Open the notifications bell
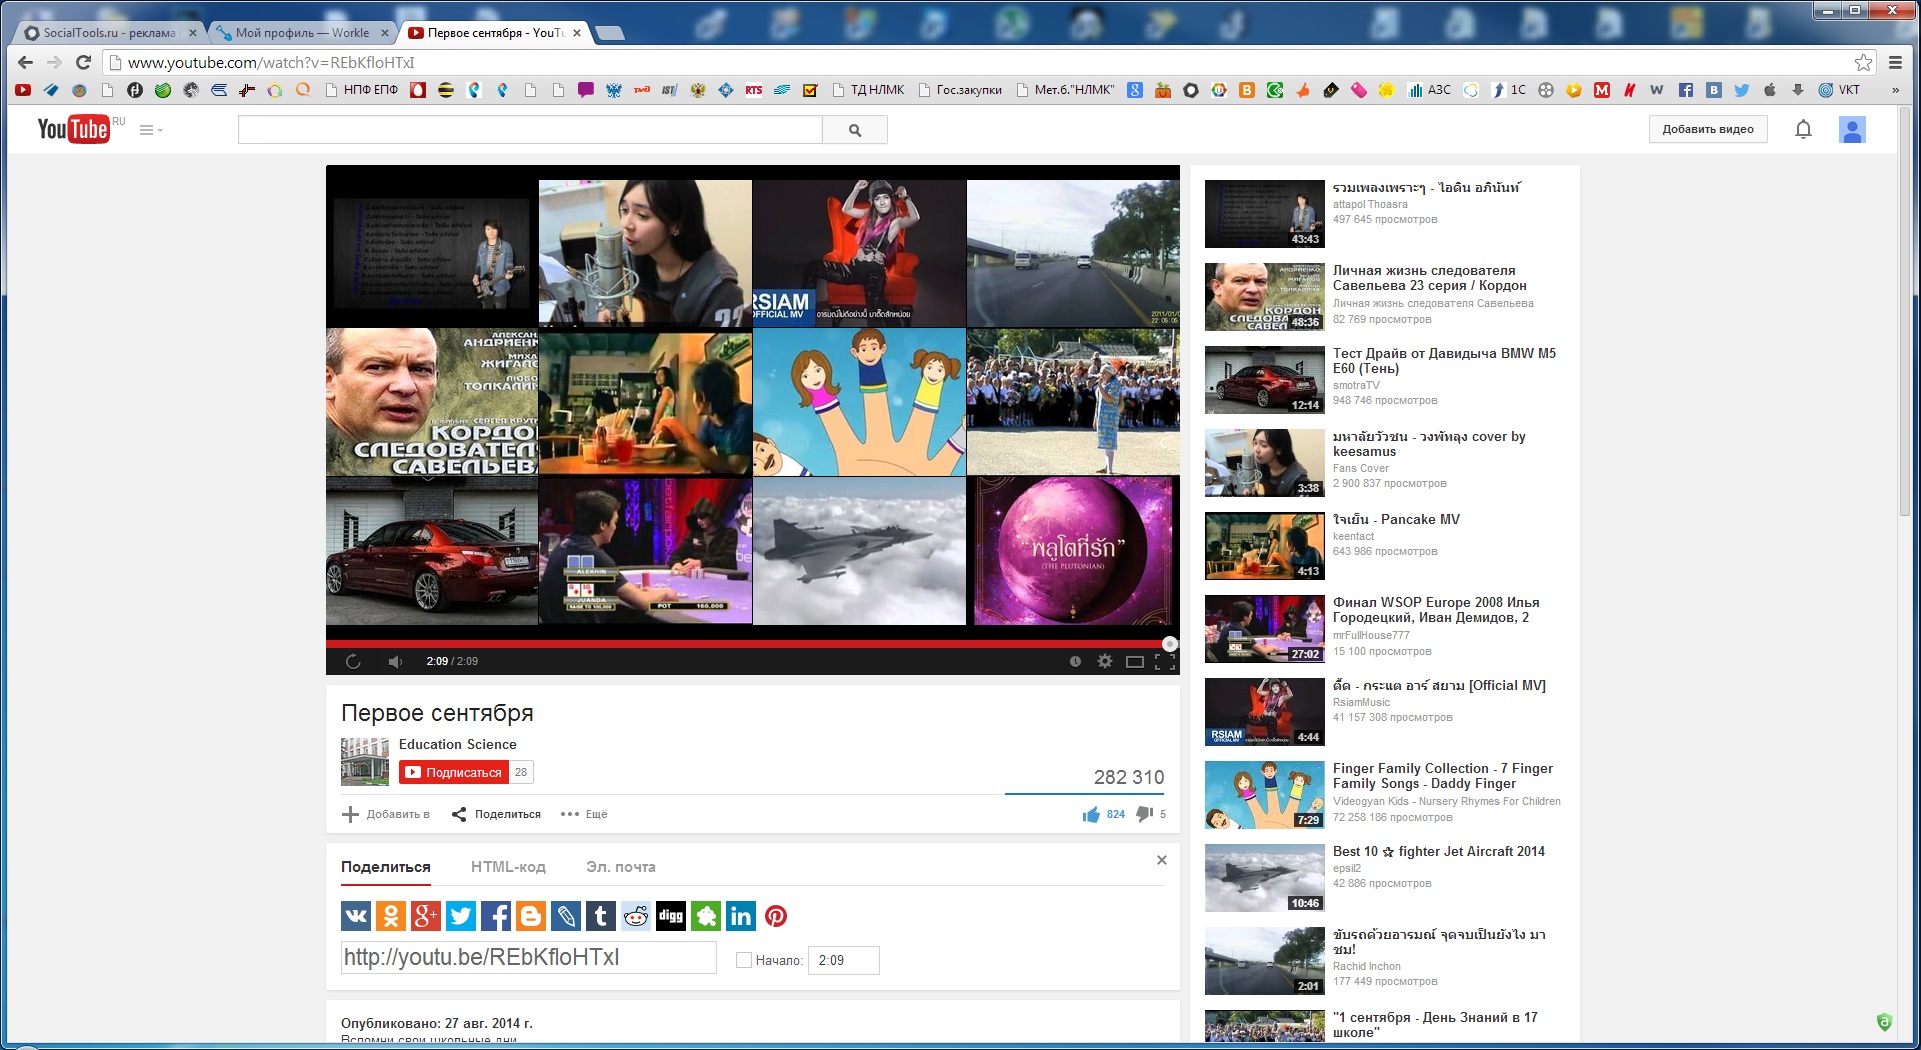This screenshot has height=1050, width=1921. point(1803,129)
